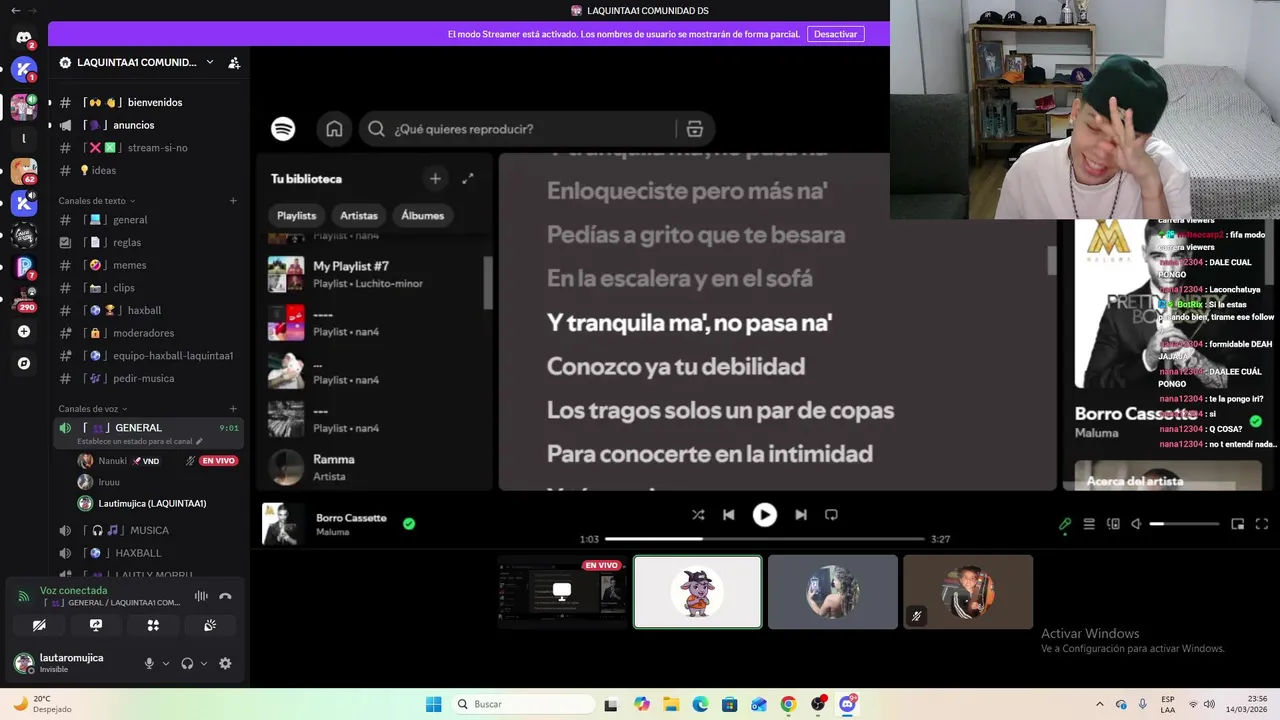Image resolution: width=1280 pixels, height=720 pixels.
Task: Join the MUSICA voice channel
Action: [150, 530]
